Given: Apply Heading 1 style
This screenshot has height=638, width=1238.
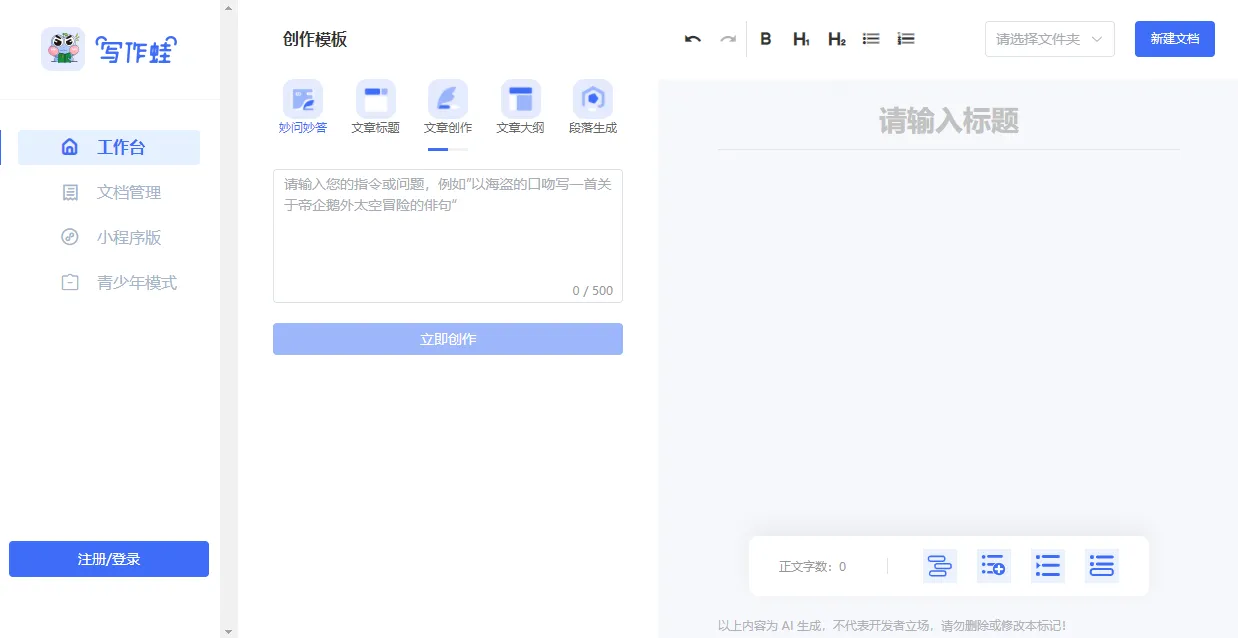Looking at the screenshot, I should (801, 39).
